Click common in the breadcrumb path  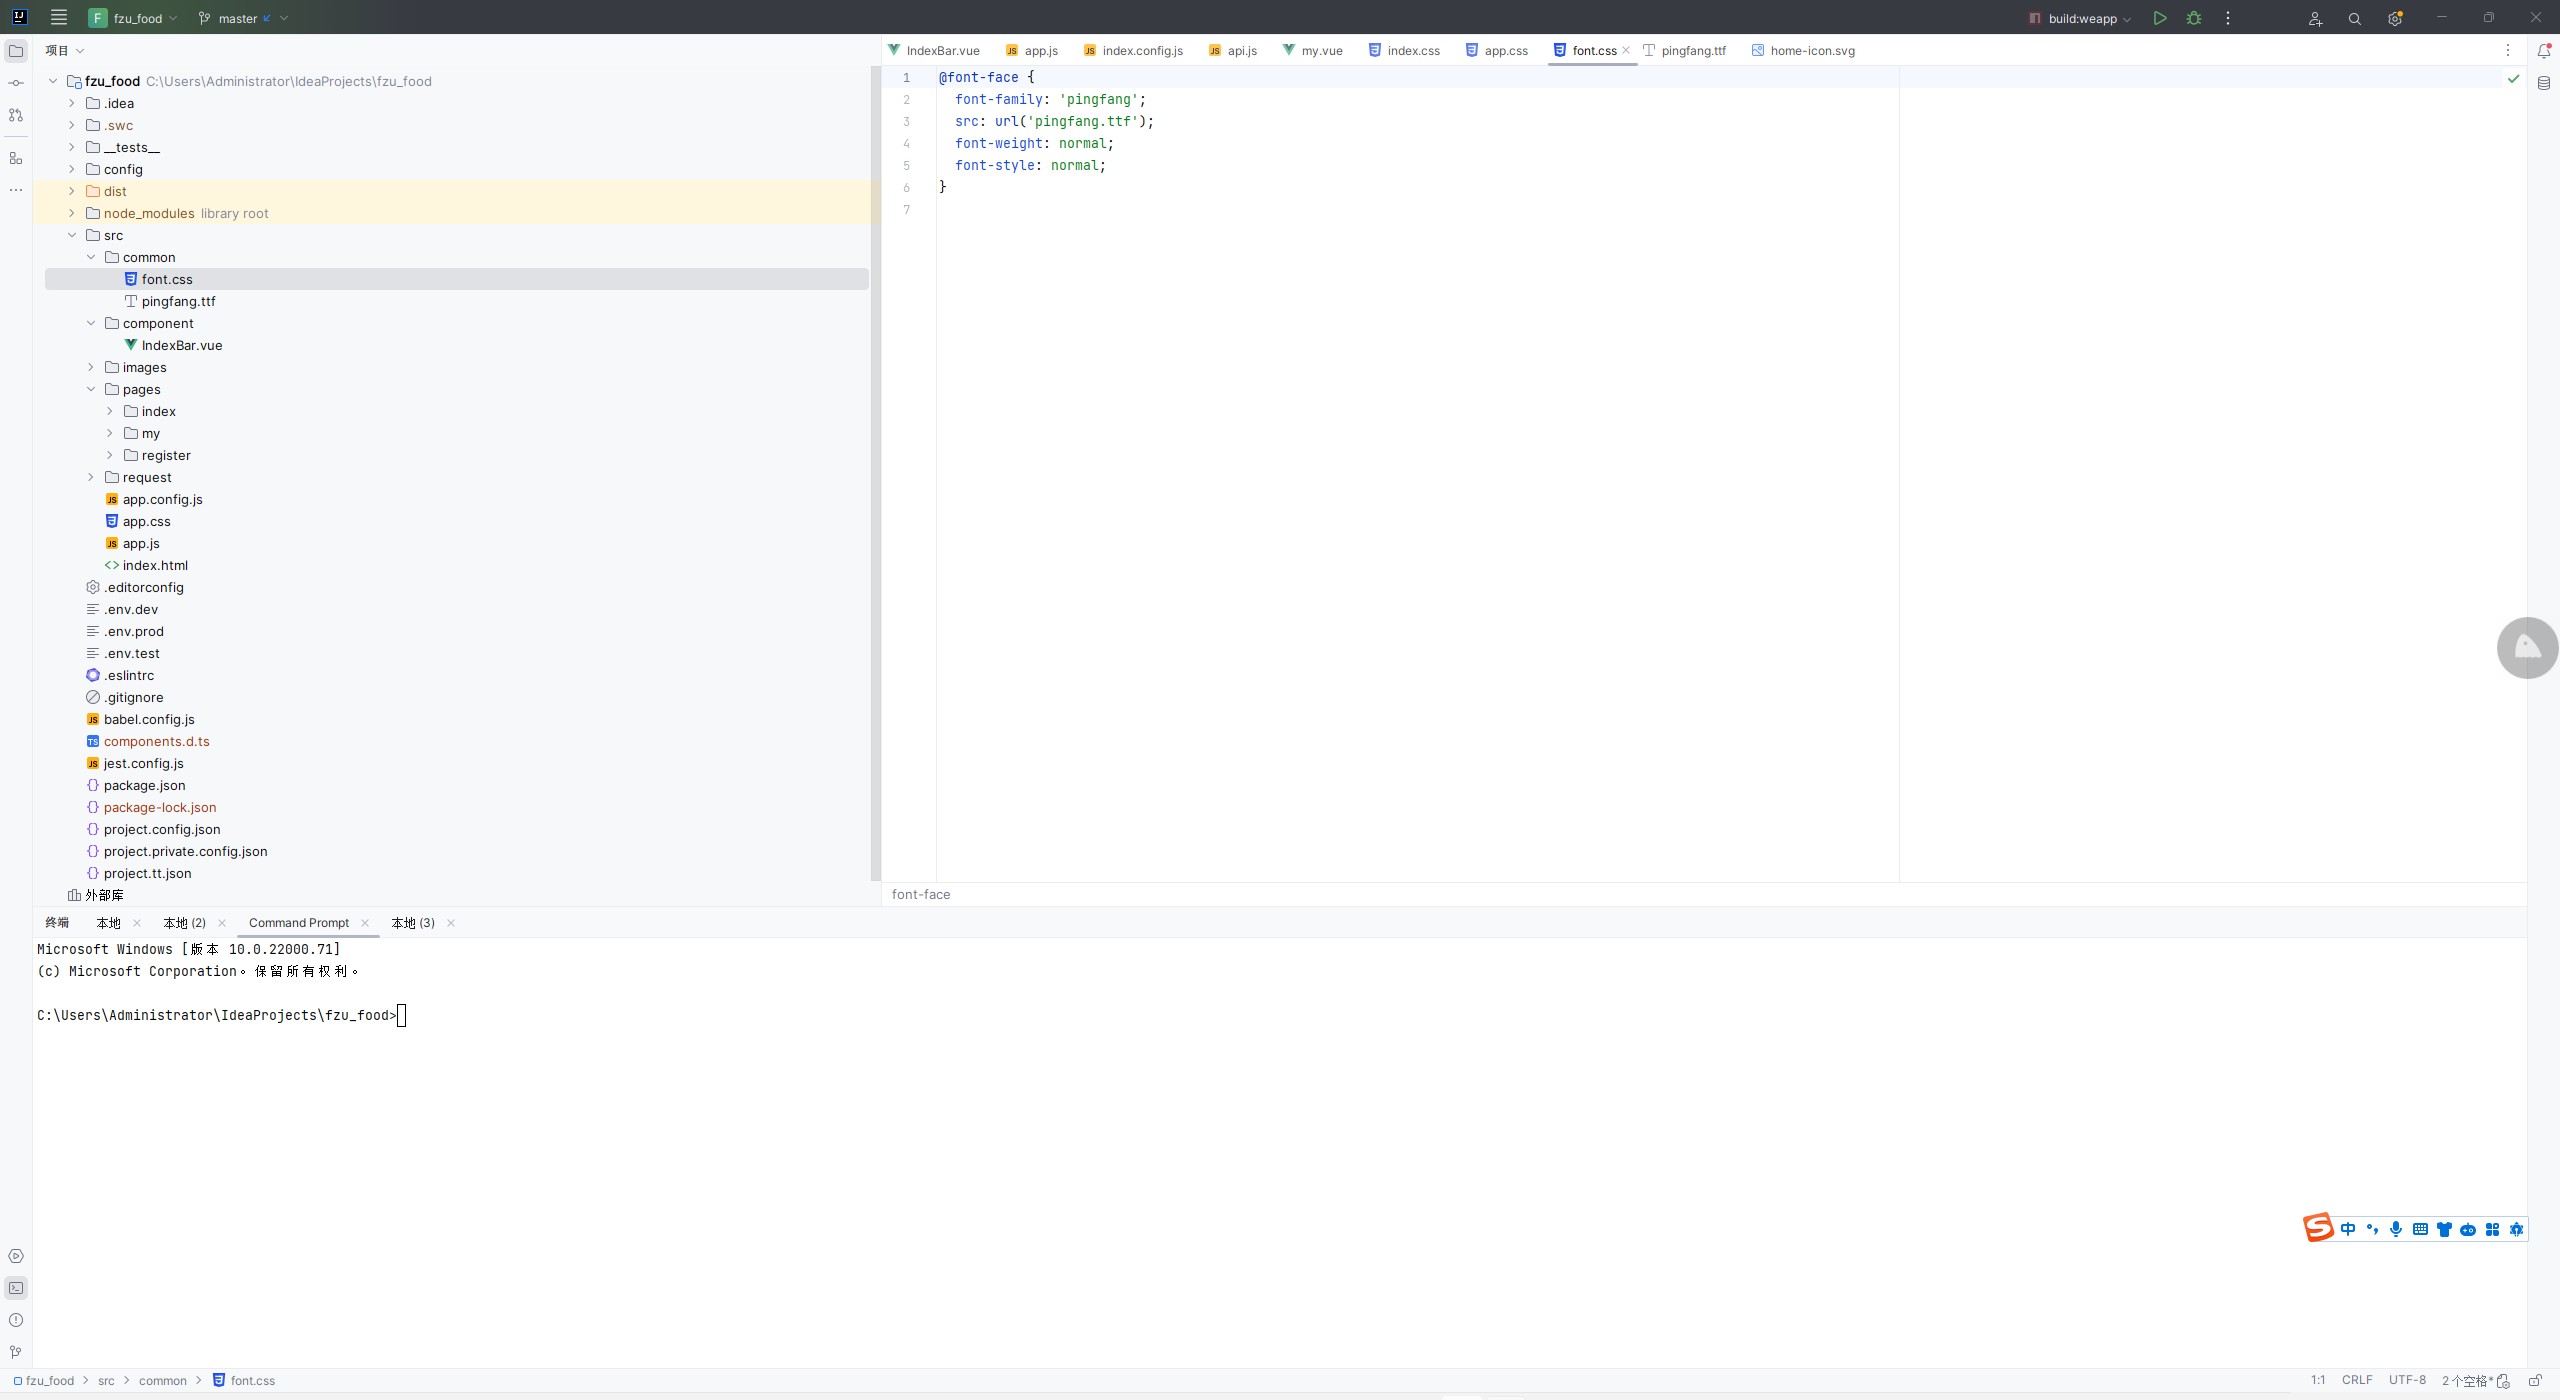pyautogui.click(x=163, y=1380)
